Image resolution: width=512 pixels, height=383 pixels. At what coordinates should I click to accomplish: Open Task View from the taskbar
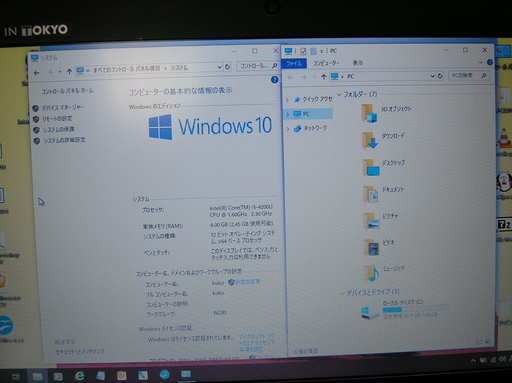[16, 377]
